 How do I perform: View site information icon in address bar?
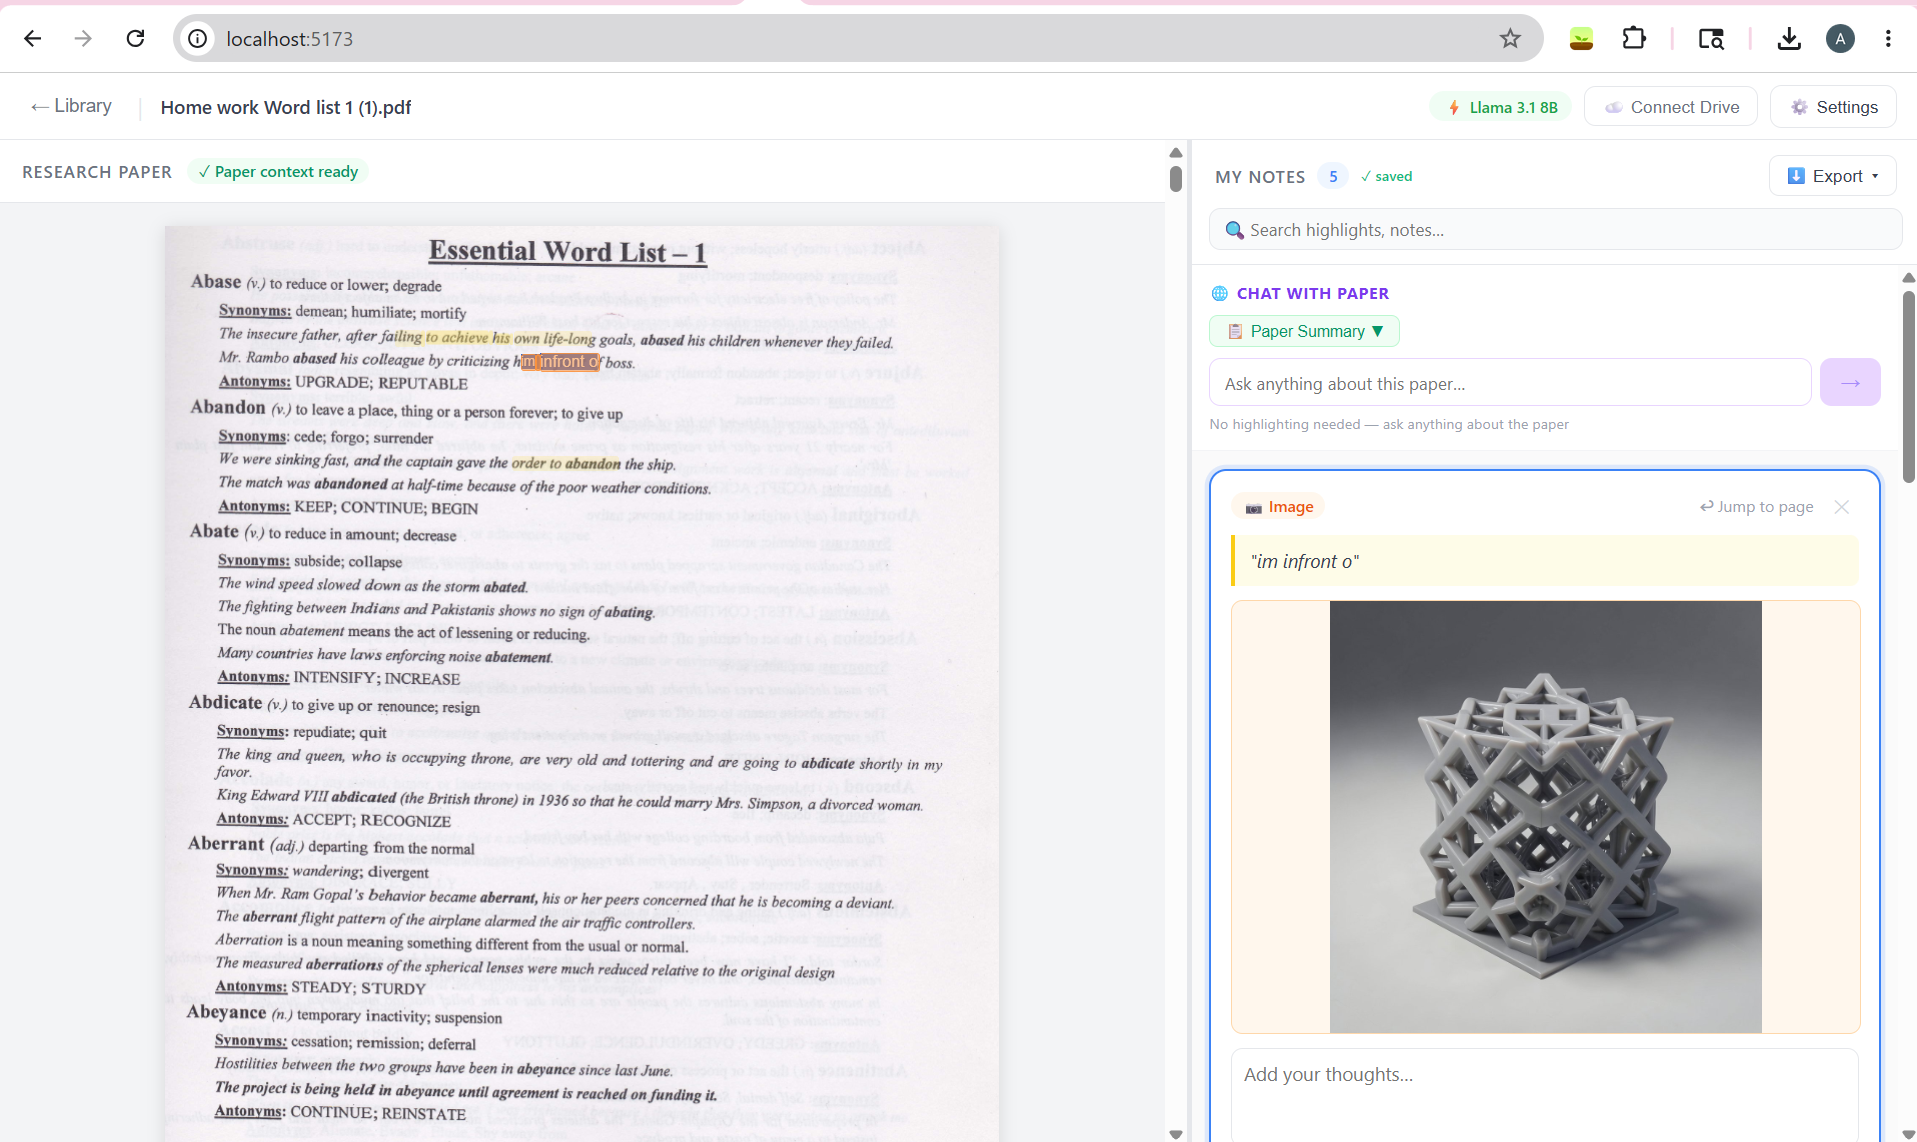pyautogui.click(x=198, y=38)
